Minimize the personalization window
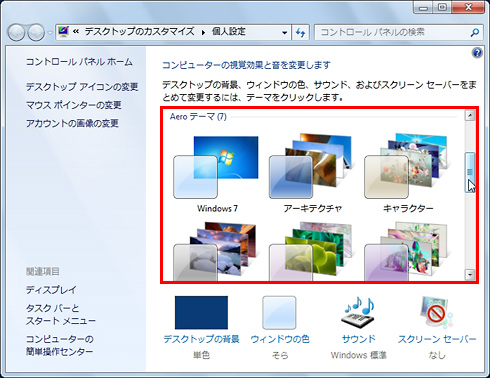Viewport: 490px width, 378px height. point(423,7)
